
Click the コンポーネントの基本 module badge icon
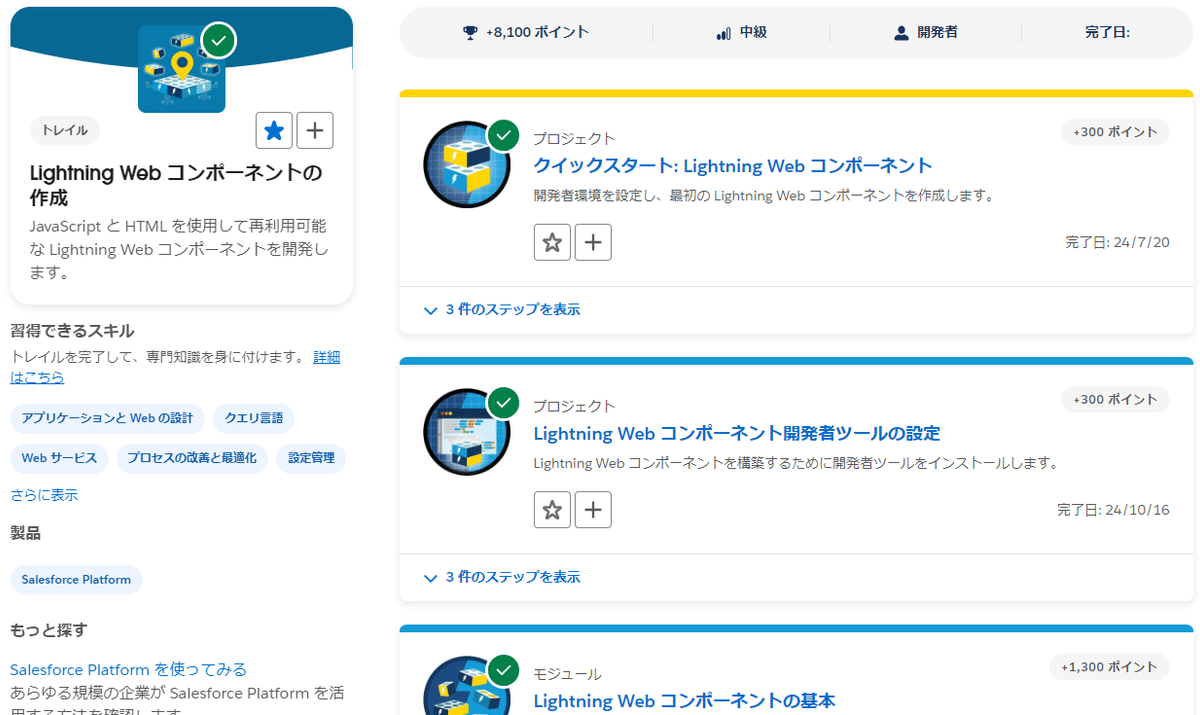[467, 688]
